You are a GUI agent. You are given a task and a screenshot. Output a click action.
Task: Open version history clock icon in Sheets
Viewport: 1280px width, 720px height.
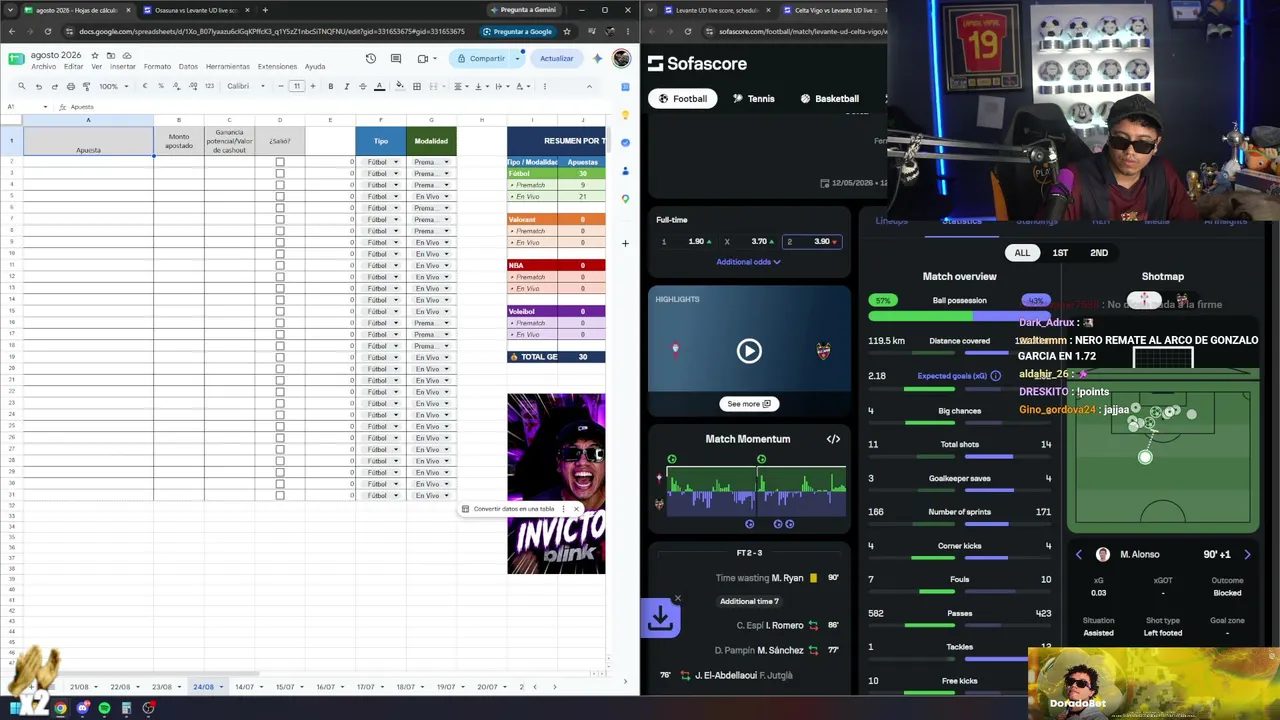[x=370, y=59]
